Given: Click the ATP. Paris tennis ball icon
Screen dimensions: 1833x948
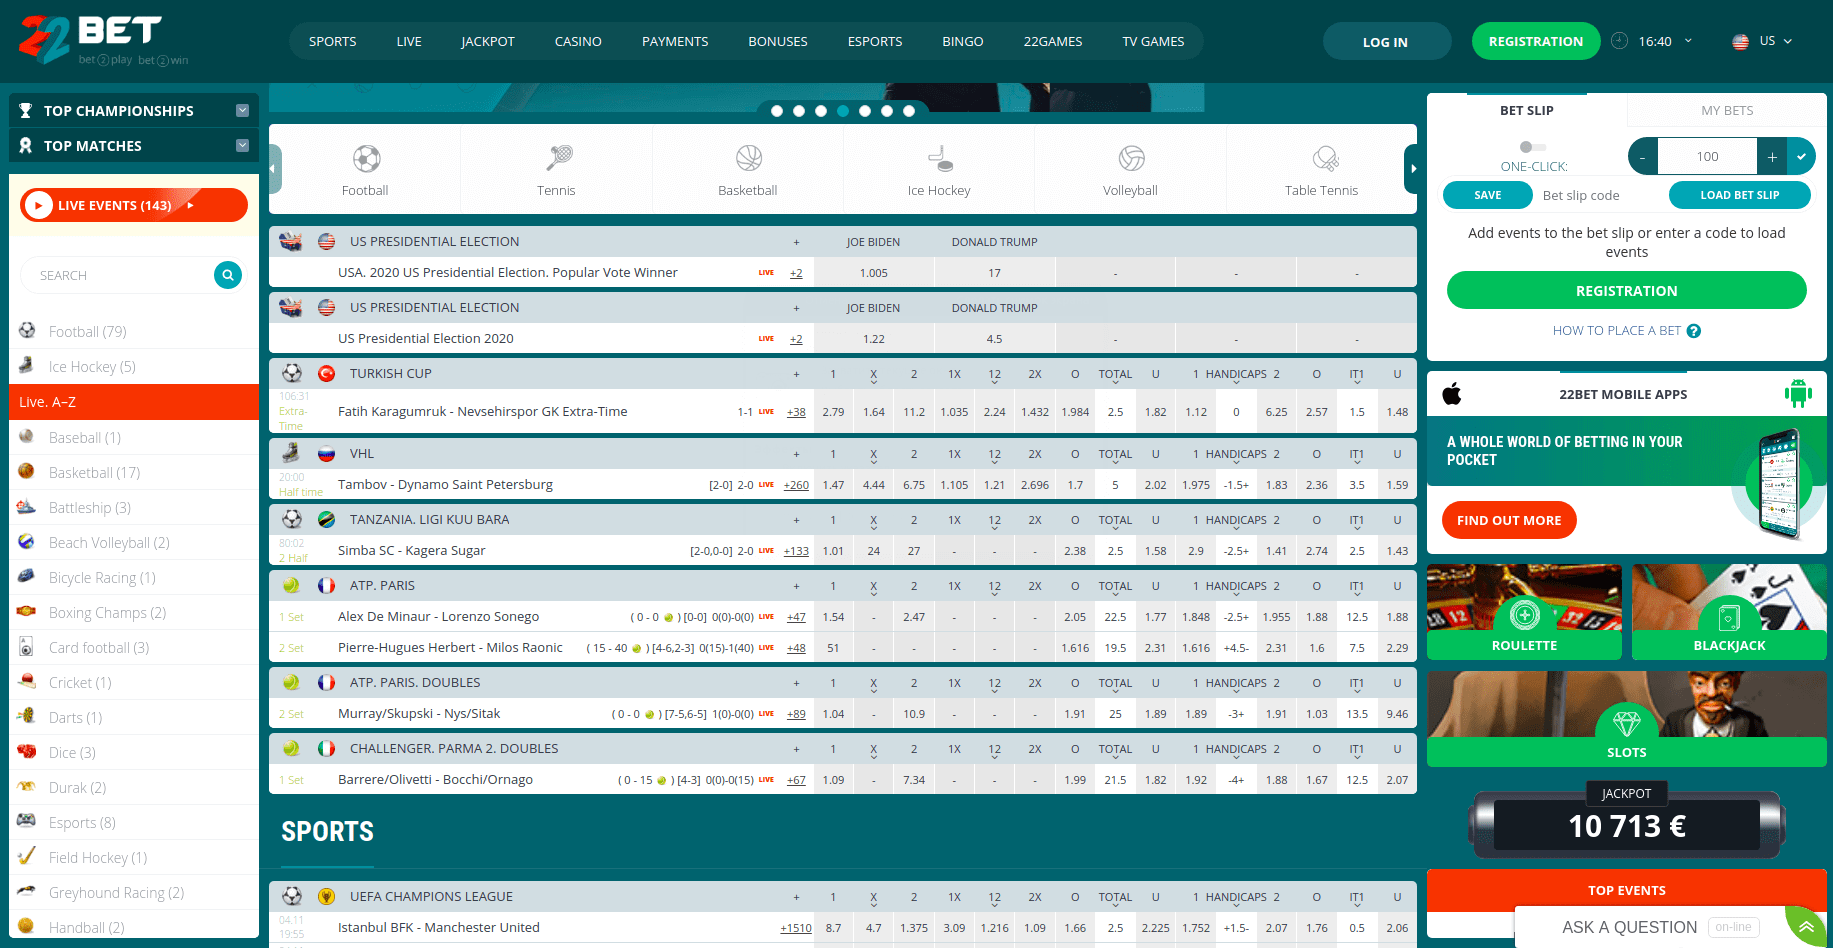Looking at the screenshot, I should [291, 585].
